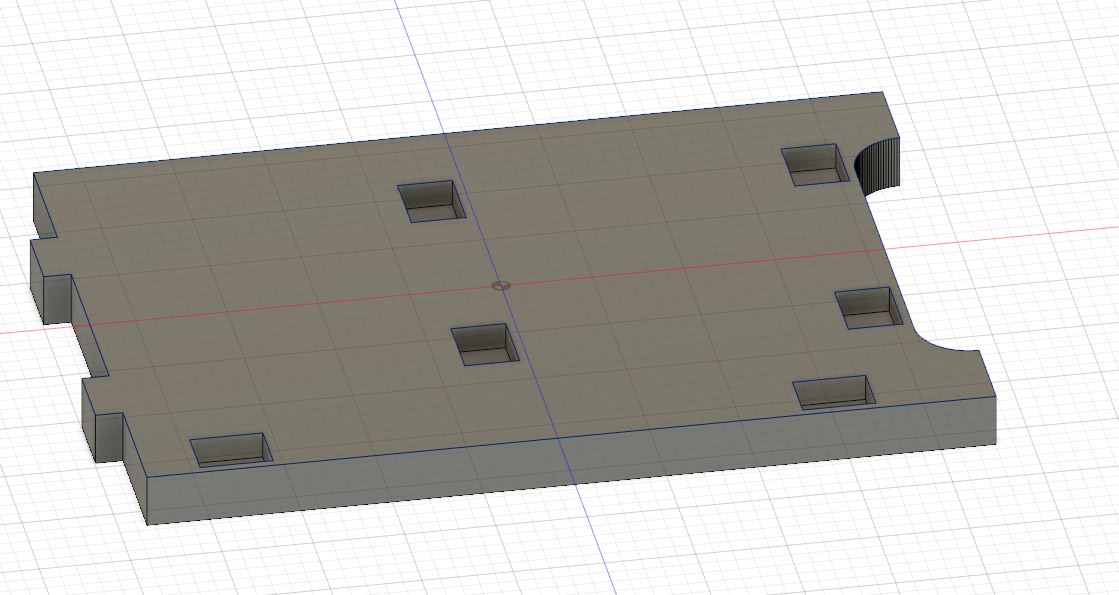
Task: Select the origin point marker on the plate
Action: [502, 285]
